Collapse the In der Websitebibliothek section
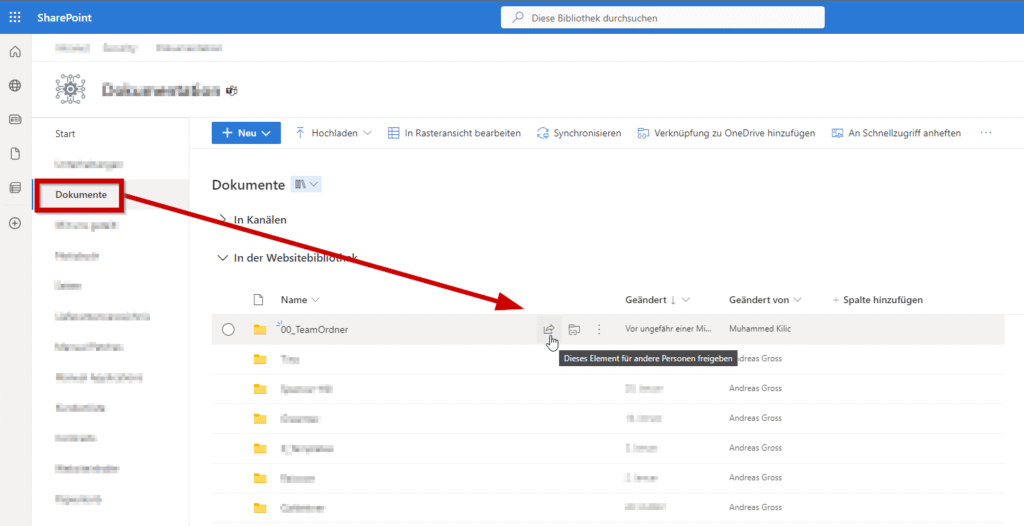This screenshot has width=1024, height=526. coord(222,258)
